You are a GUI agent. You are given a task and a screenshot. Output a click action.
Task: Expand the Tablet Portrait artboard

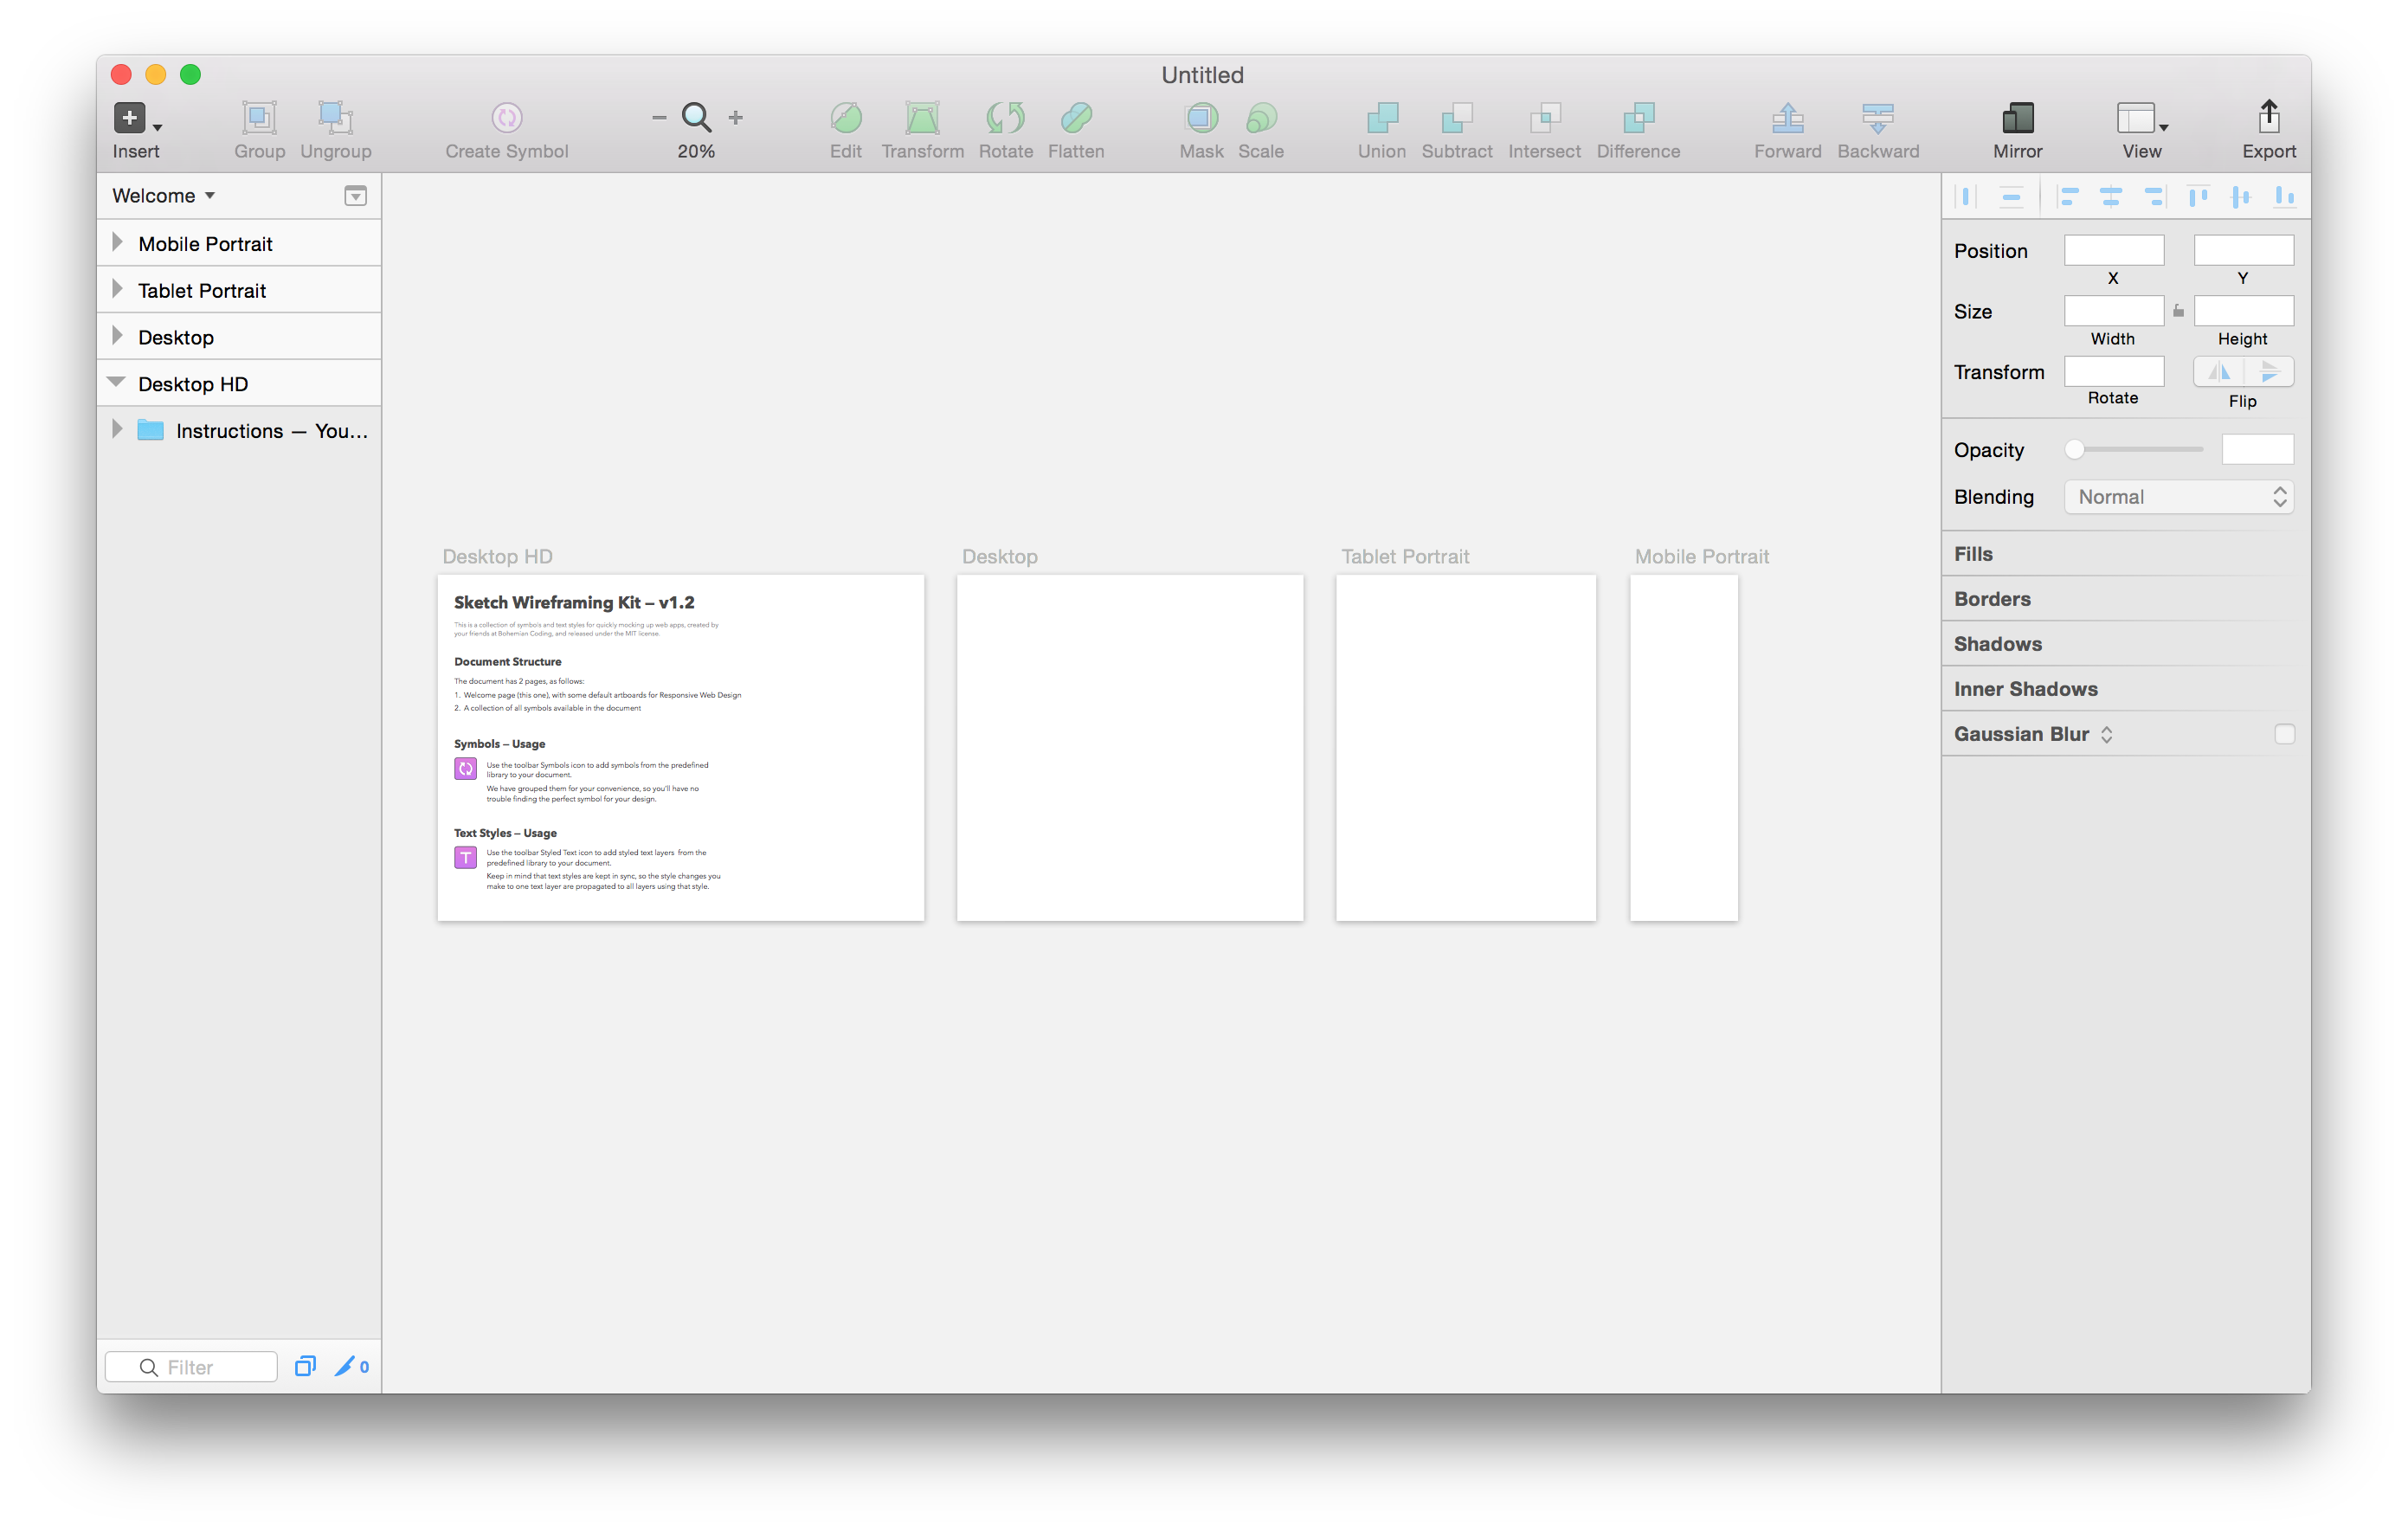click(x=117, y=290)
